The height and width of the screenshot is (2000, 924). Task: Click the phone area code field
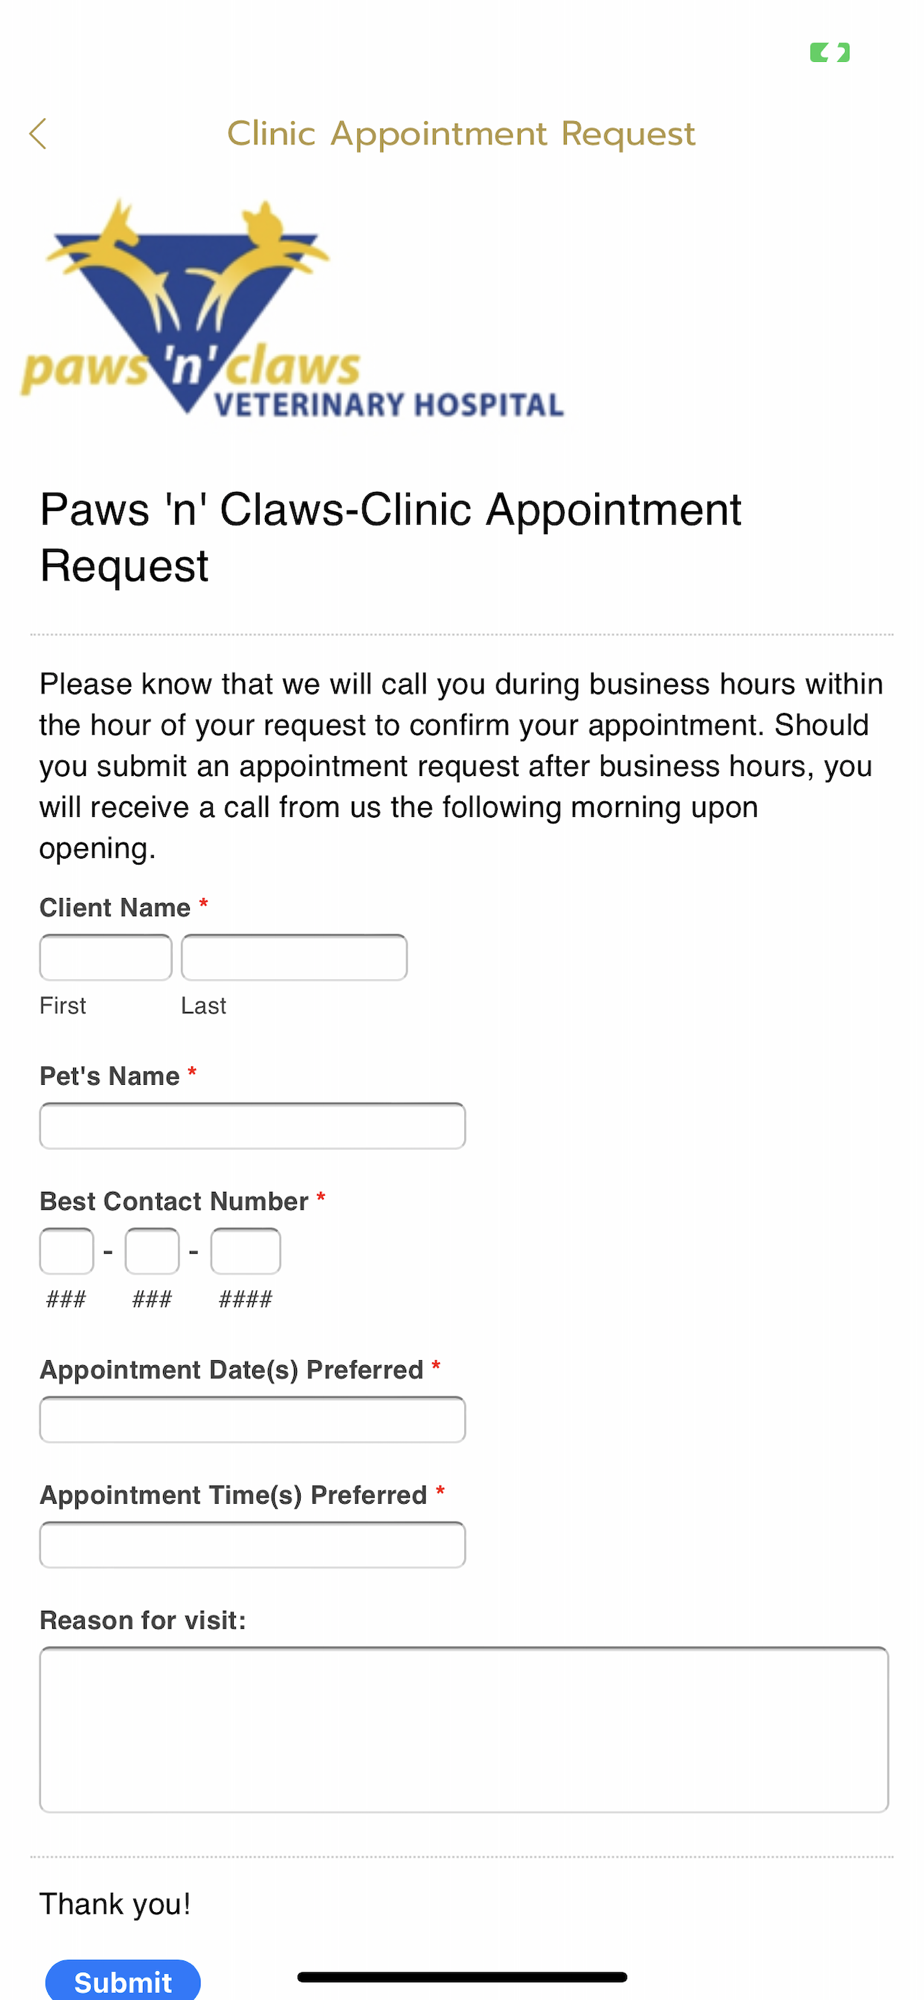pyautogui.click(x=66, y=1251)
